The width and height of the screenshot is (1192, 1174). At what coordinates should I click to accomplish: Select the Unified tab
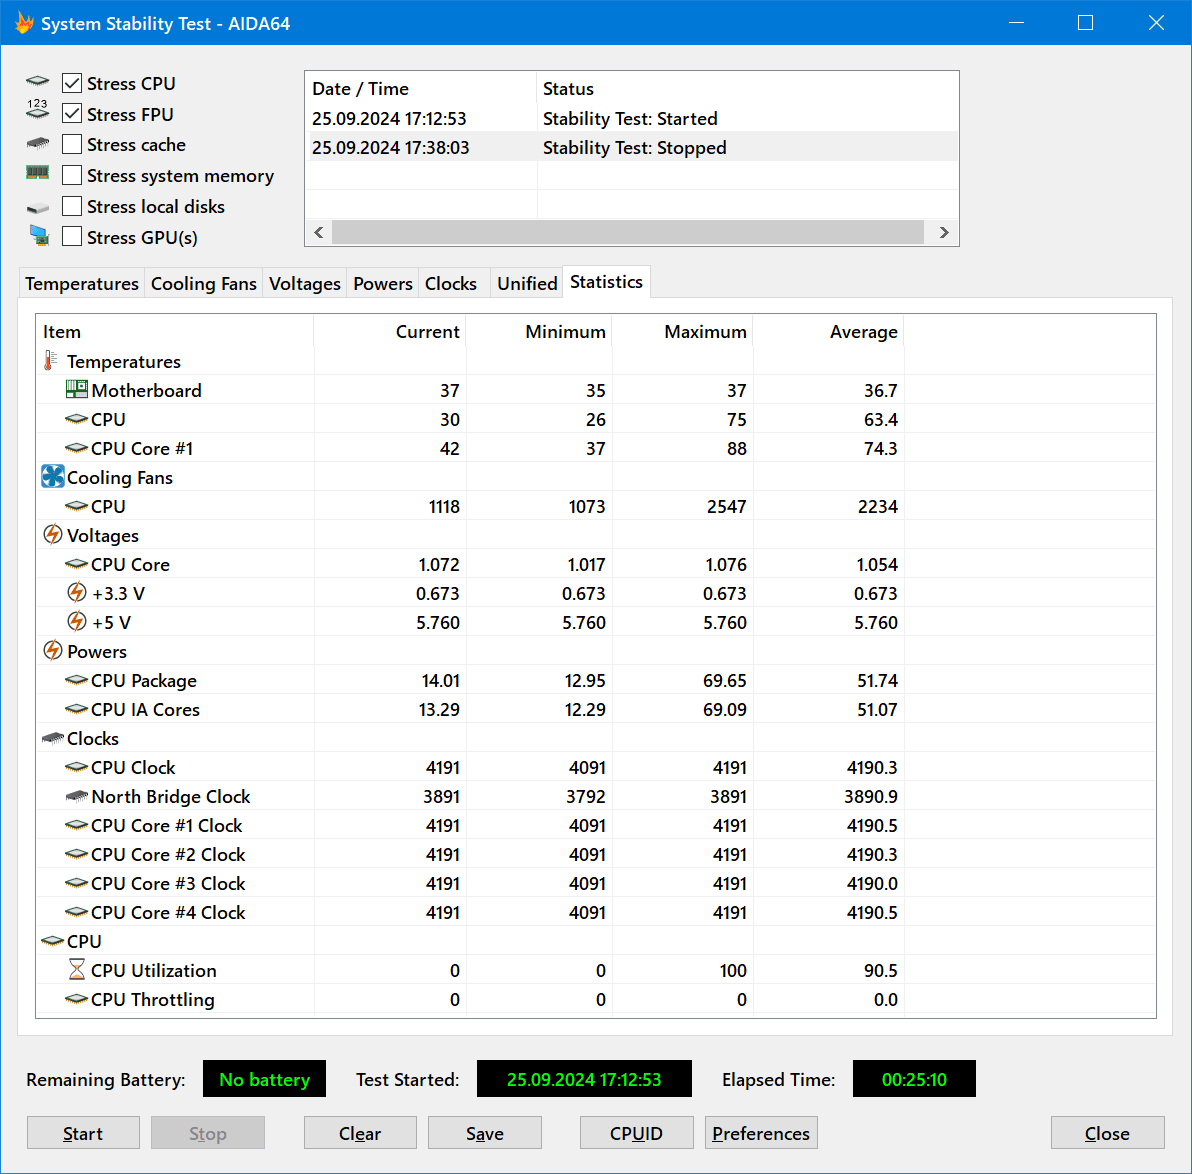click(527, 284)
